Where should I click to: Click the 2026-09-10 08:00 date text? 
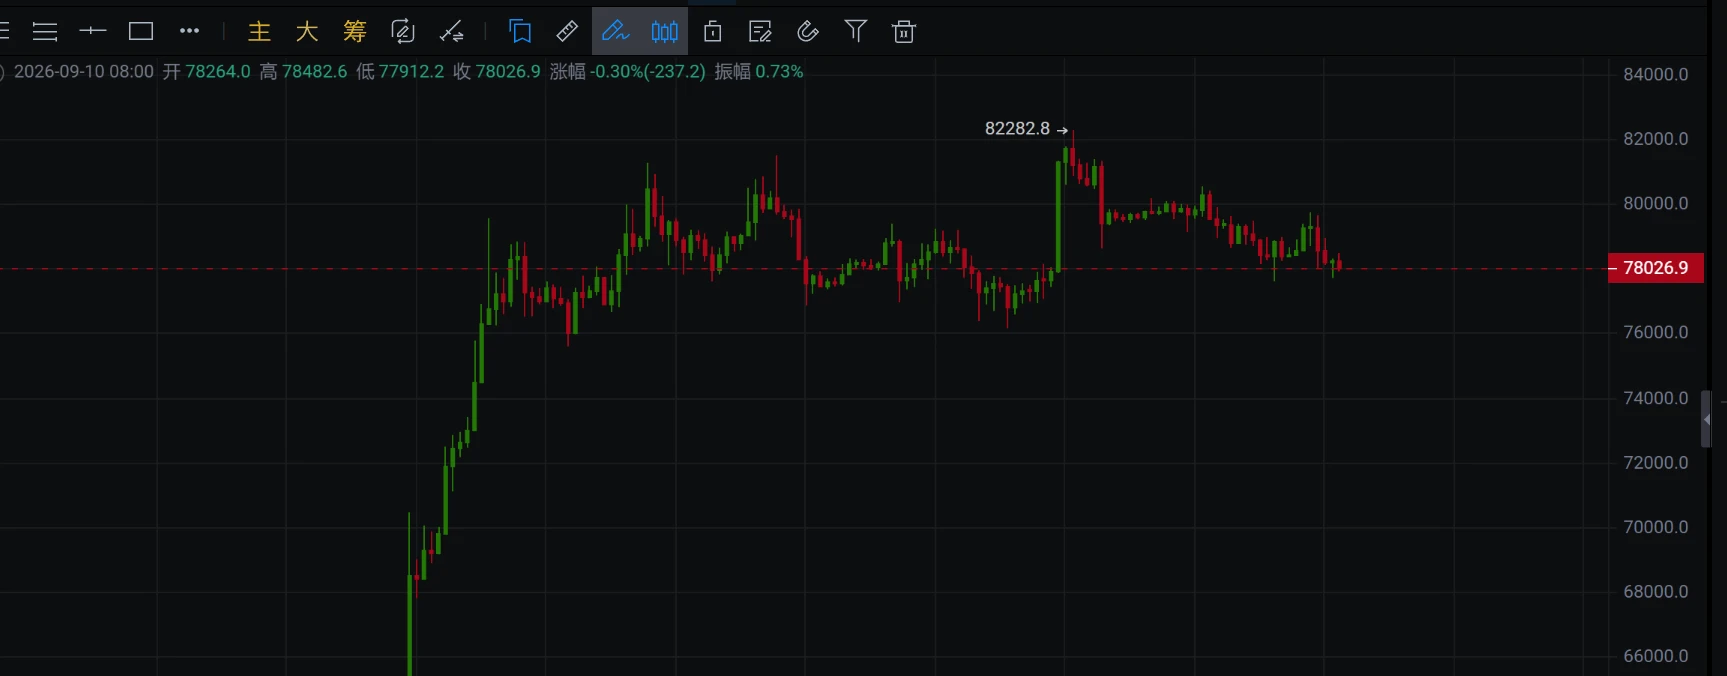point(84,72)
